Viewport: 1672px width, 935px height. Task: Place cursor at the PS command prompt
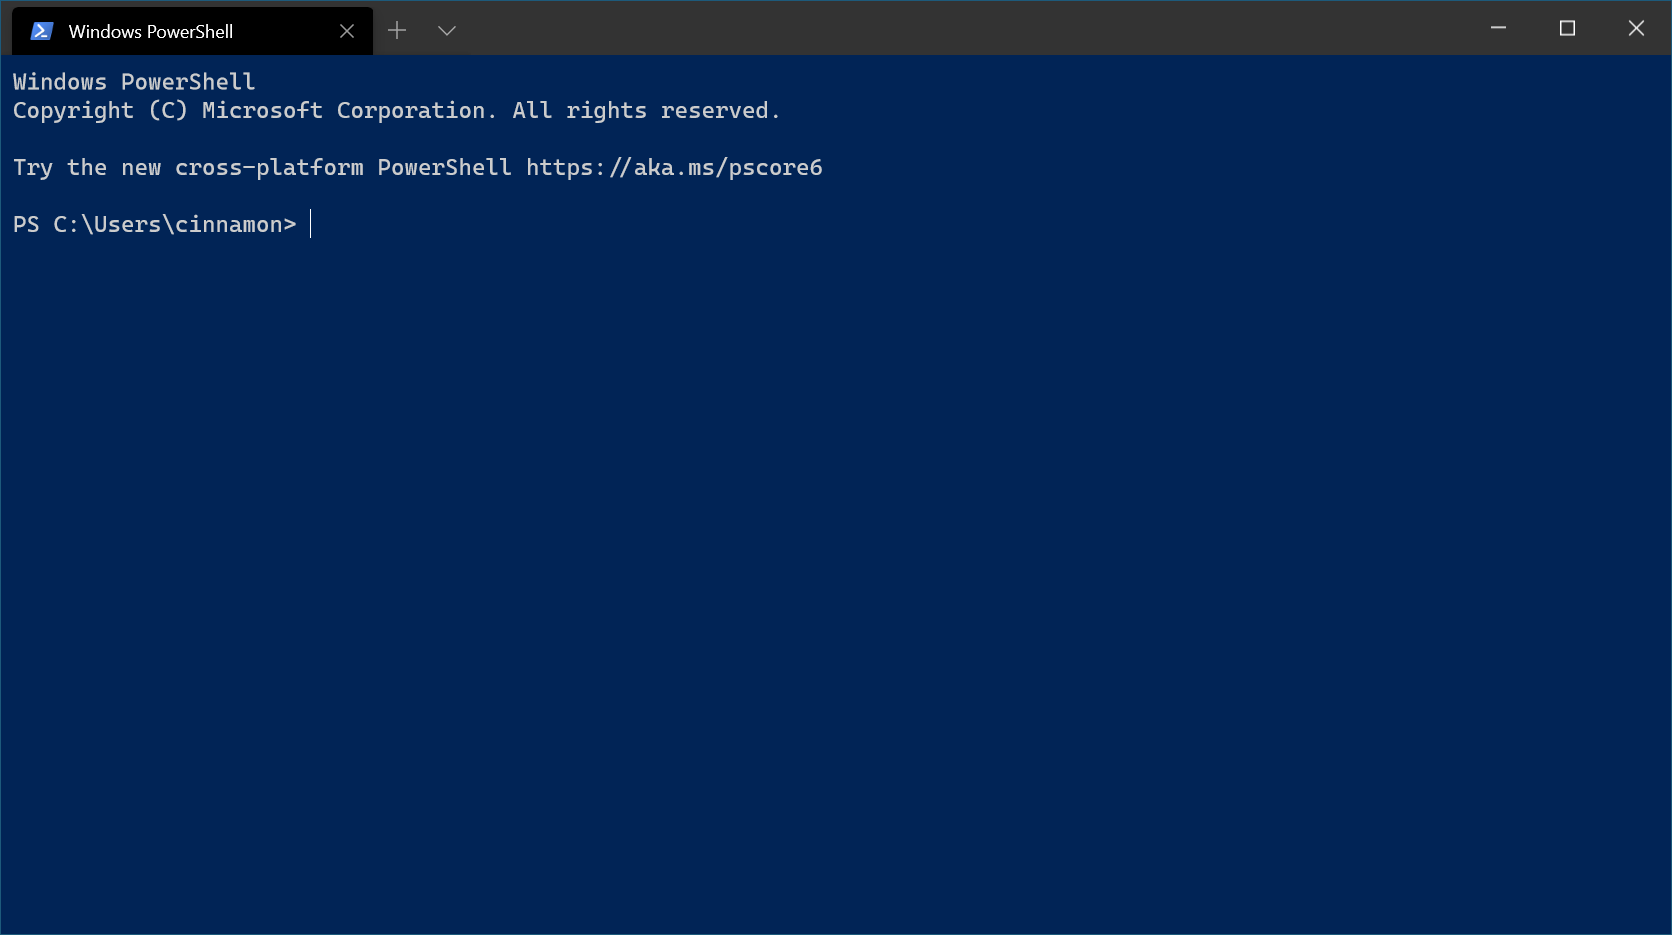pos(312,224)
